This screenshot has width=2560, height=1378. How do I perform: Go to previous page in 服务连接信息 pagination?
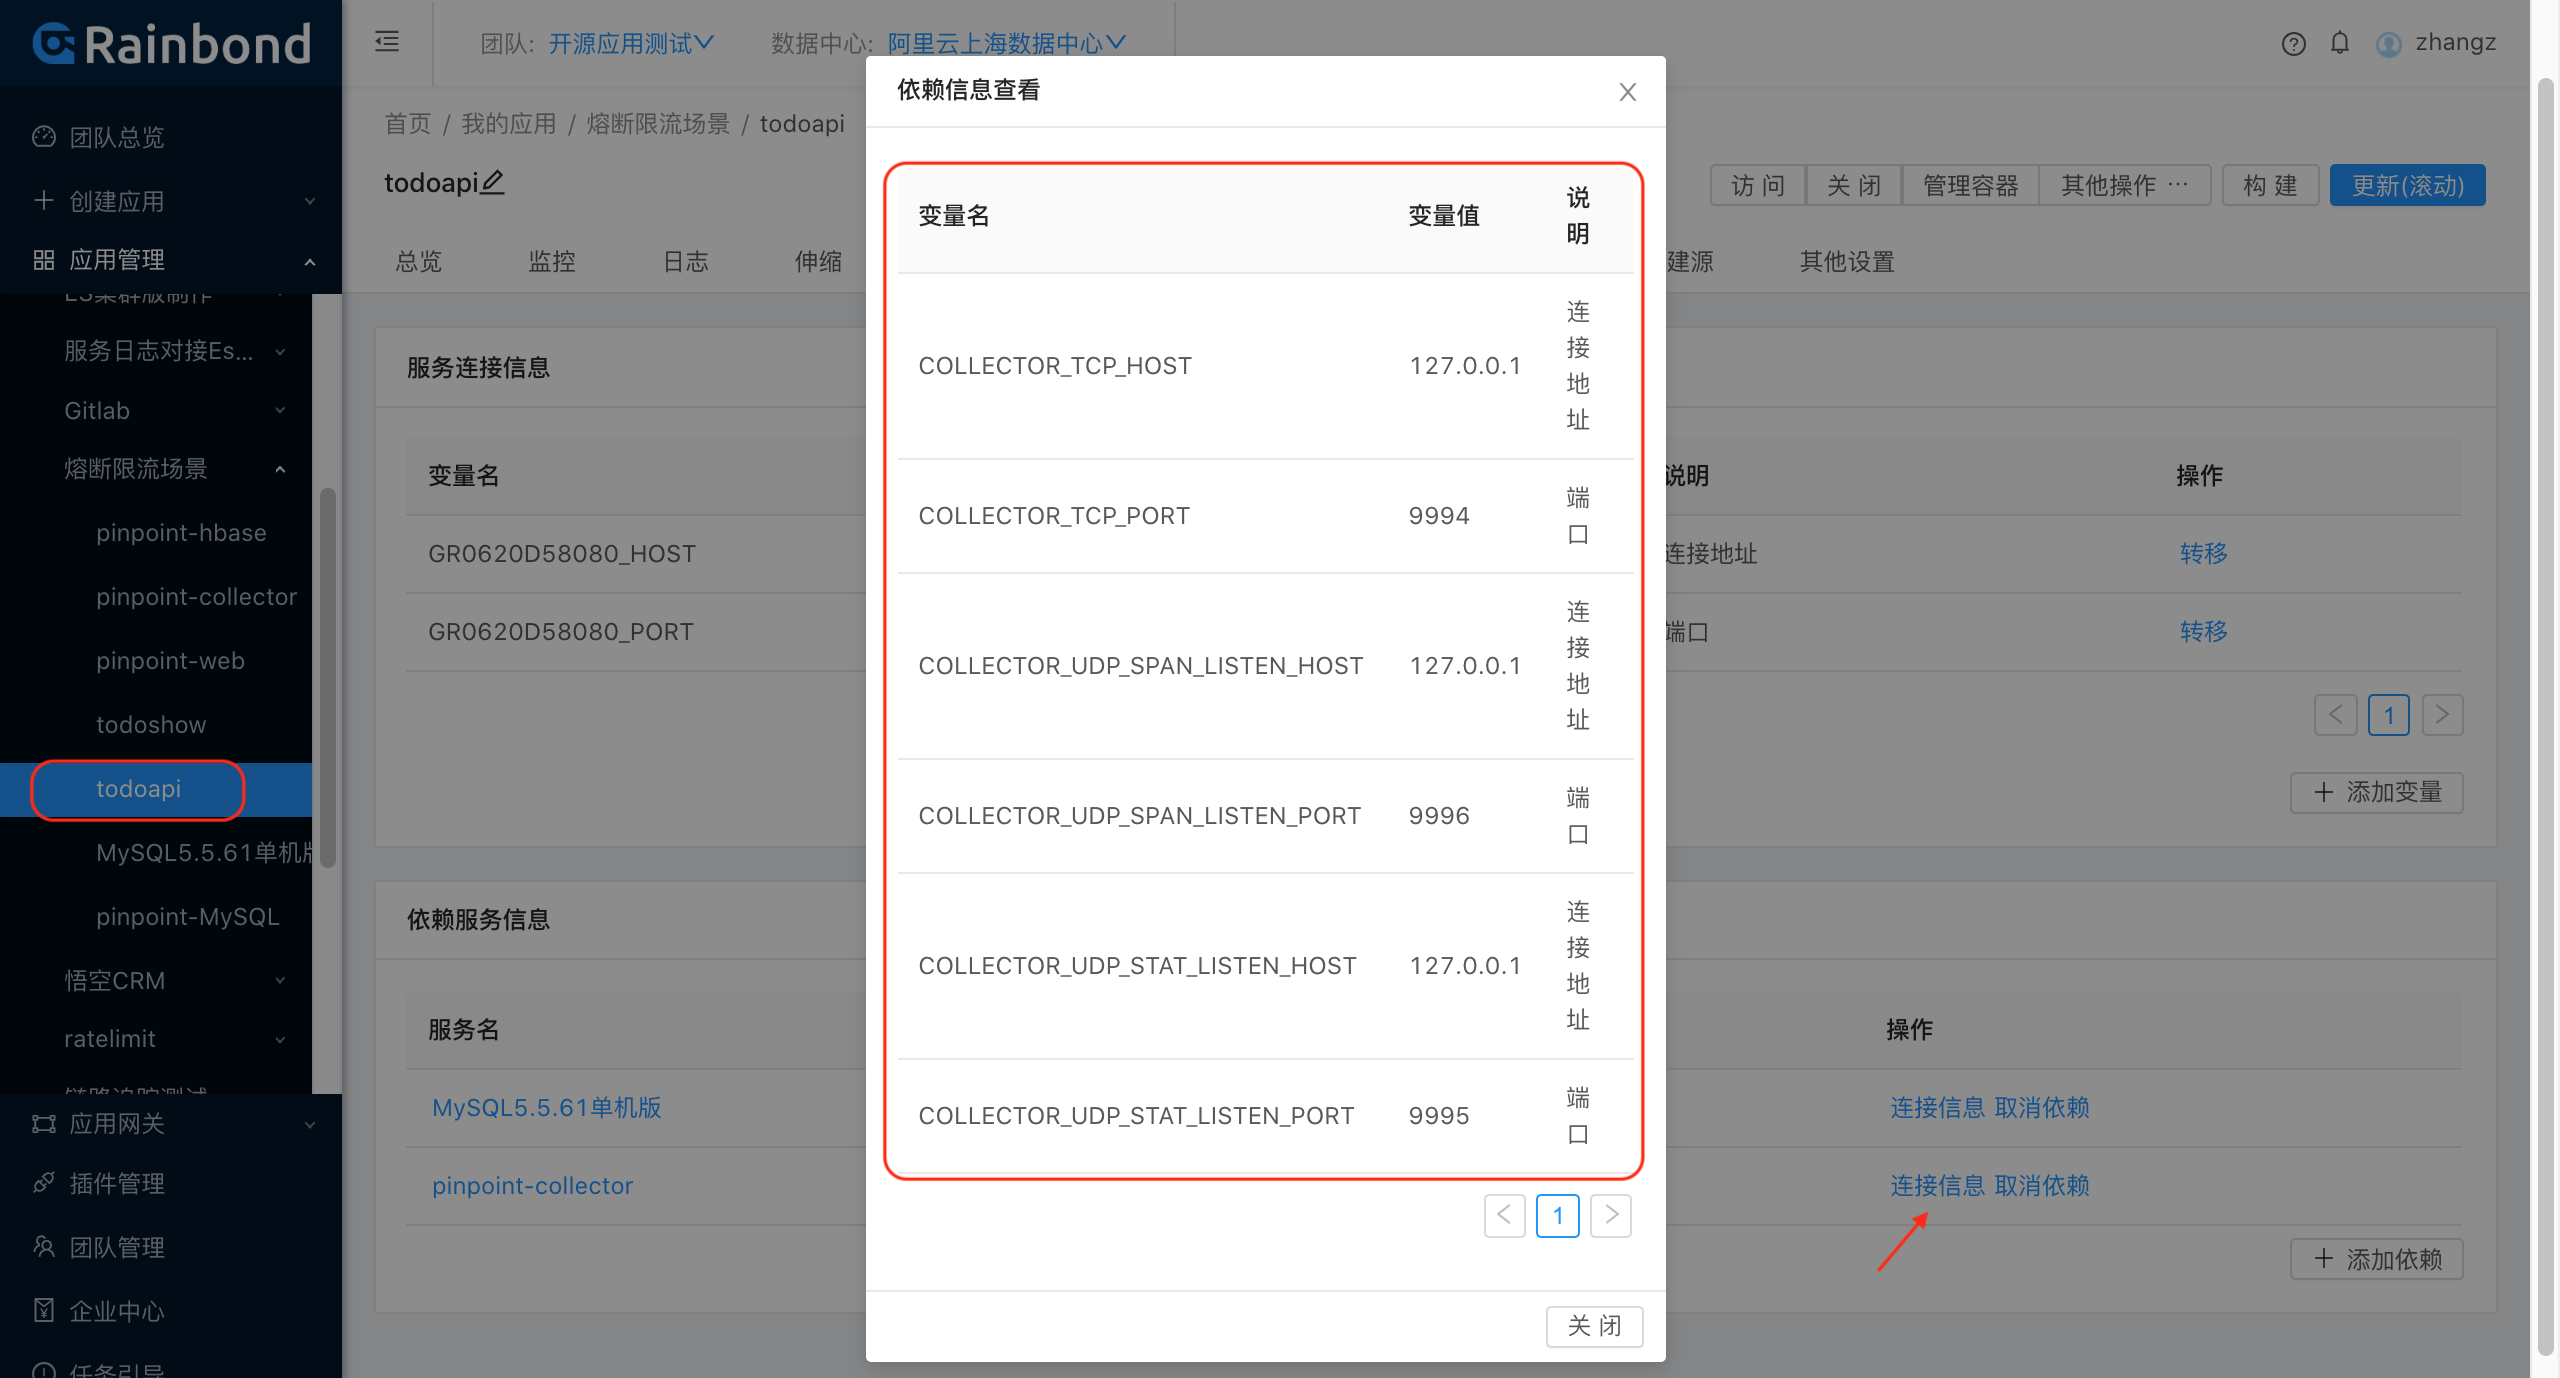pyautogui.click(x=2336, y=715)
